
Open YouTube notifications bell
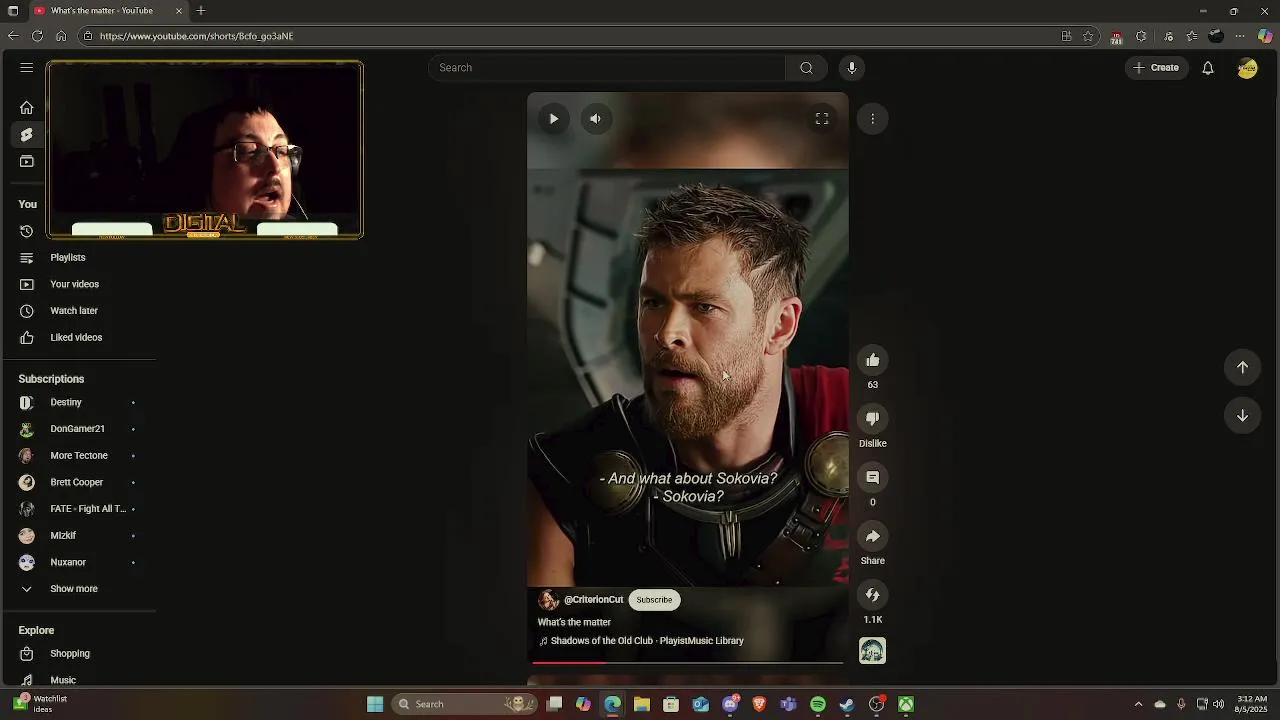(x=1208, y=68)
